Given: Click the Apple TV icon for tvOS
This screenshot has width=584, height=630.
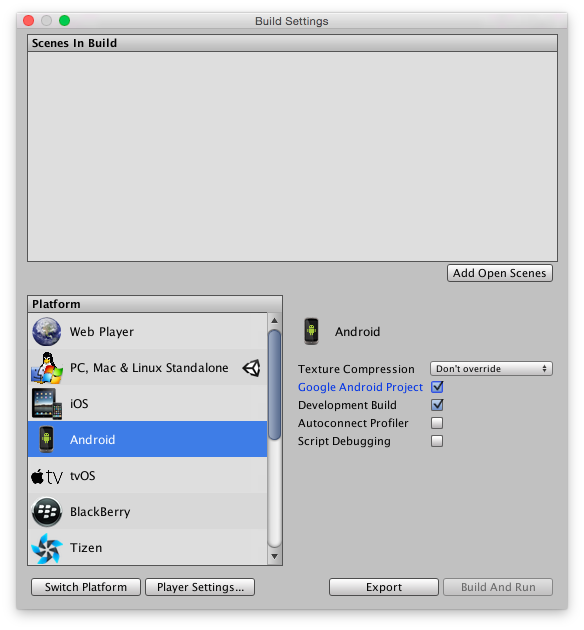Looking at the screenshot, I should tap(47, 477).
